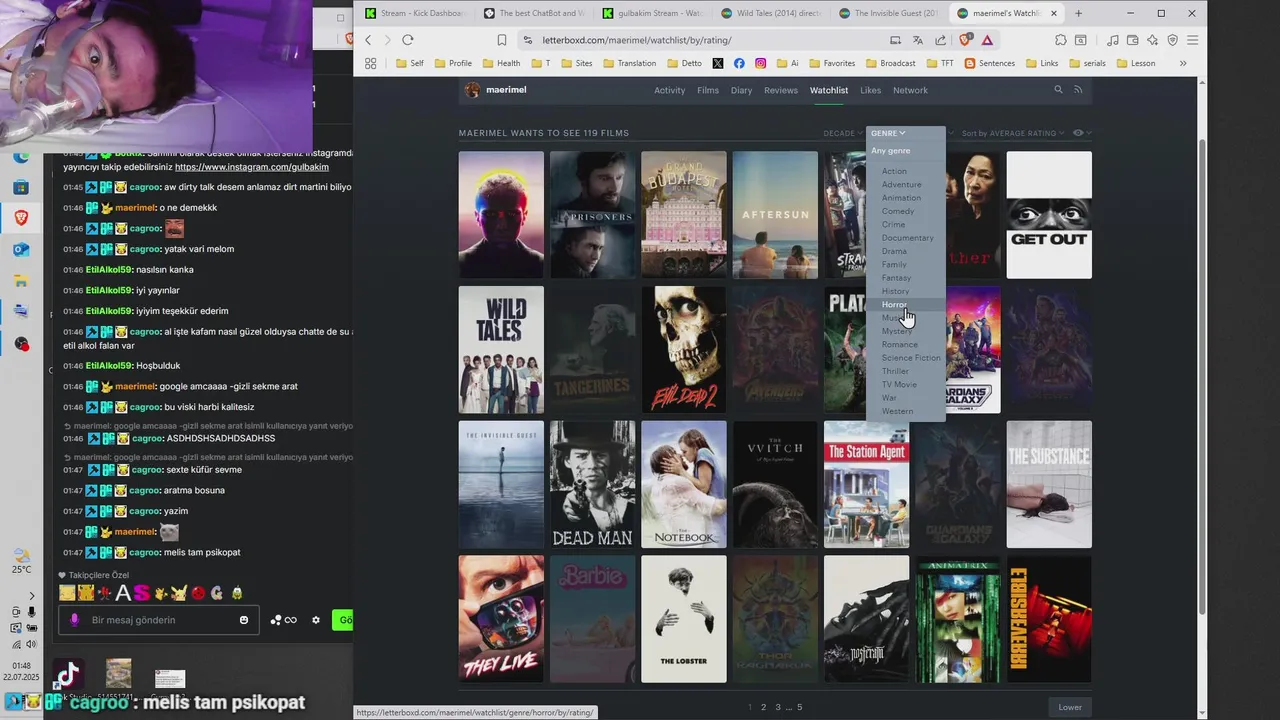Switch to The Invisible Guest browser tab

coord(889,13)
